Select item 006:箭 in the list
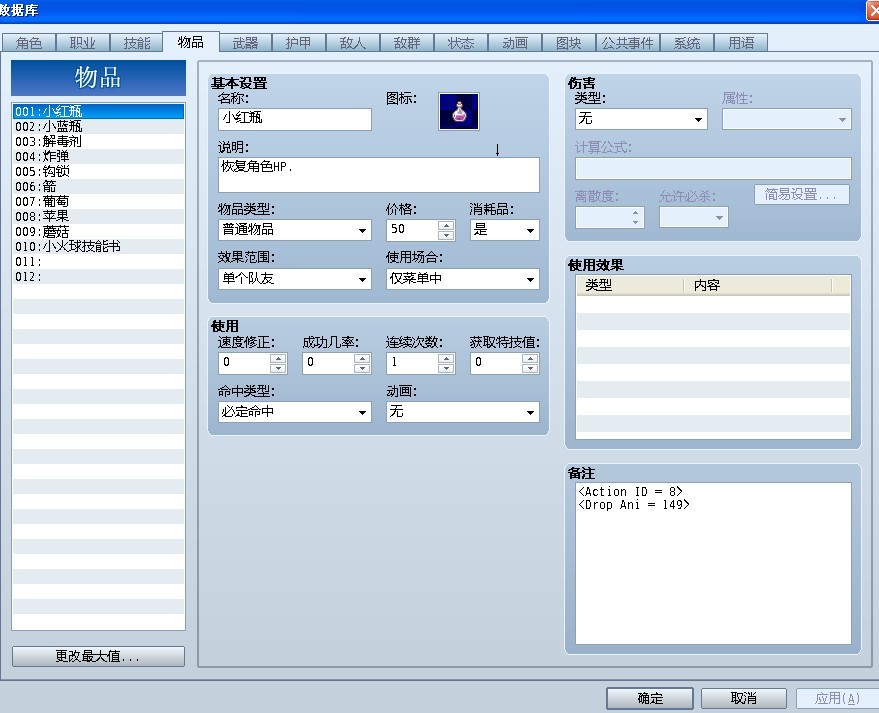The width and height of the screenshot is (879, 713). 98,186
